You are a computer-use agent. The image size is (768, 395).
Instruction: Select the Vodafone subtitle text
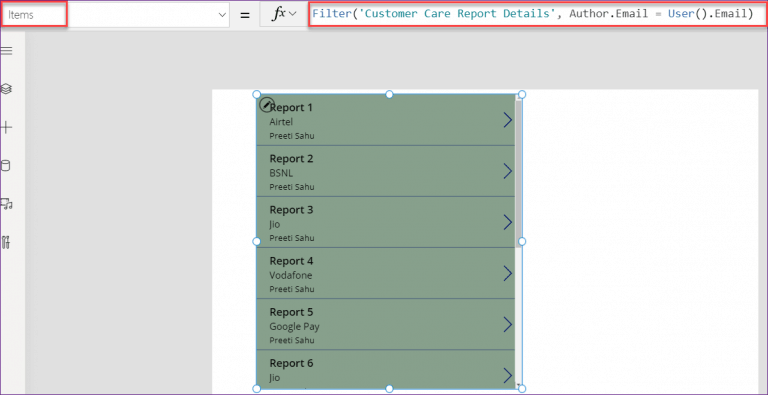(x=290, y=275)
